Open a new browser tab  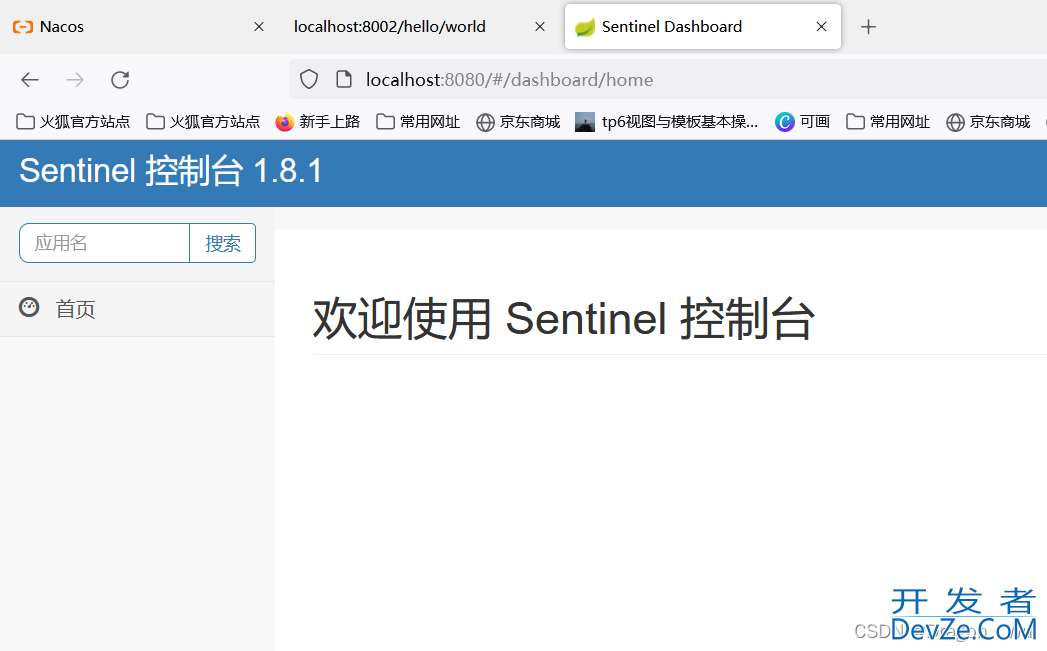tap(868, 27)
